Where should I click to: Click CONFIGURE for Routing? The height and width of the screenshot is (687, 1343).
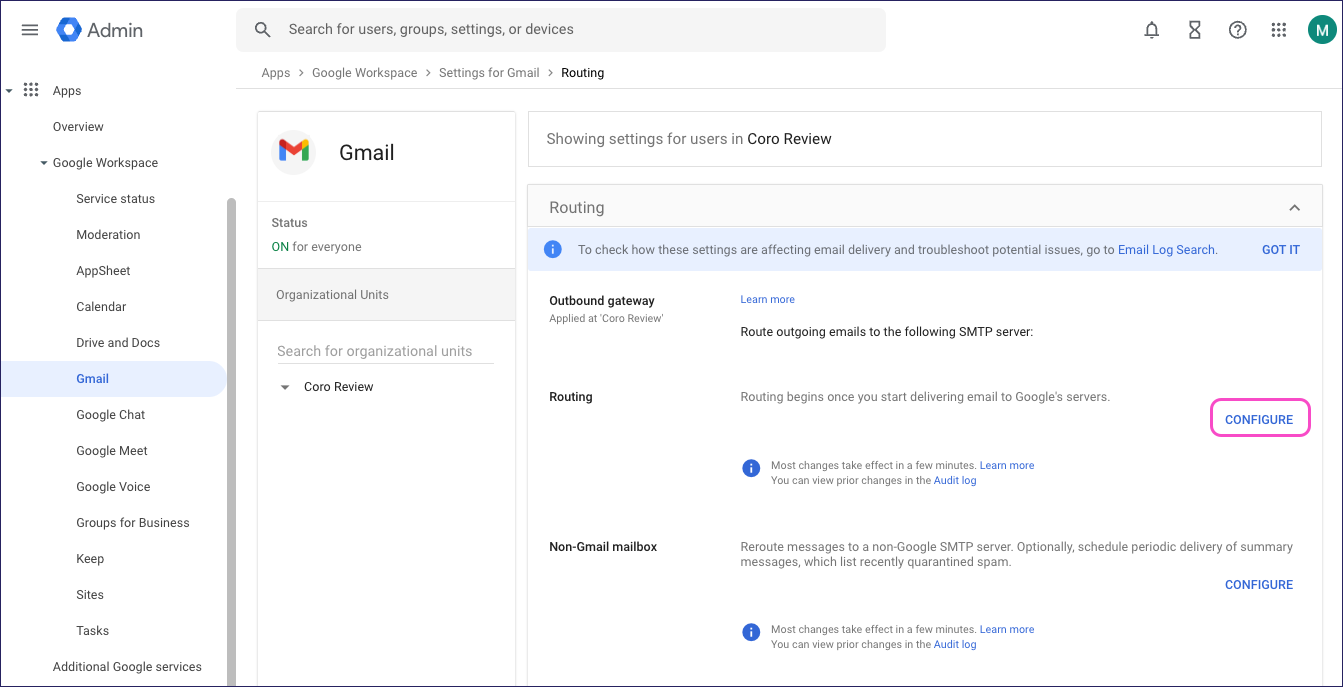1259,420
